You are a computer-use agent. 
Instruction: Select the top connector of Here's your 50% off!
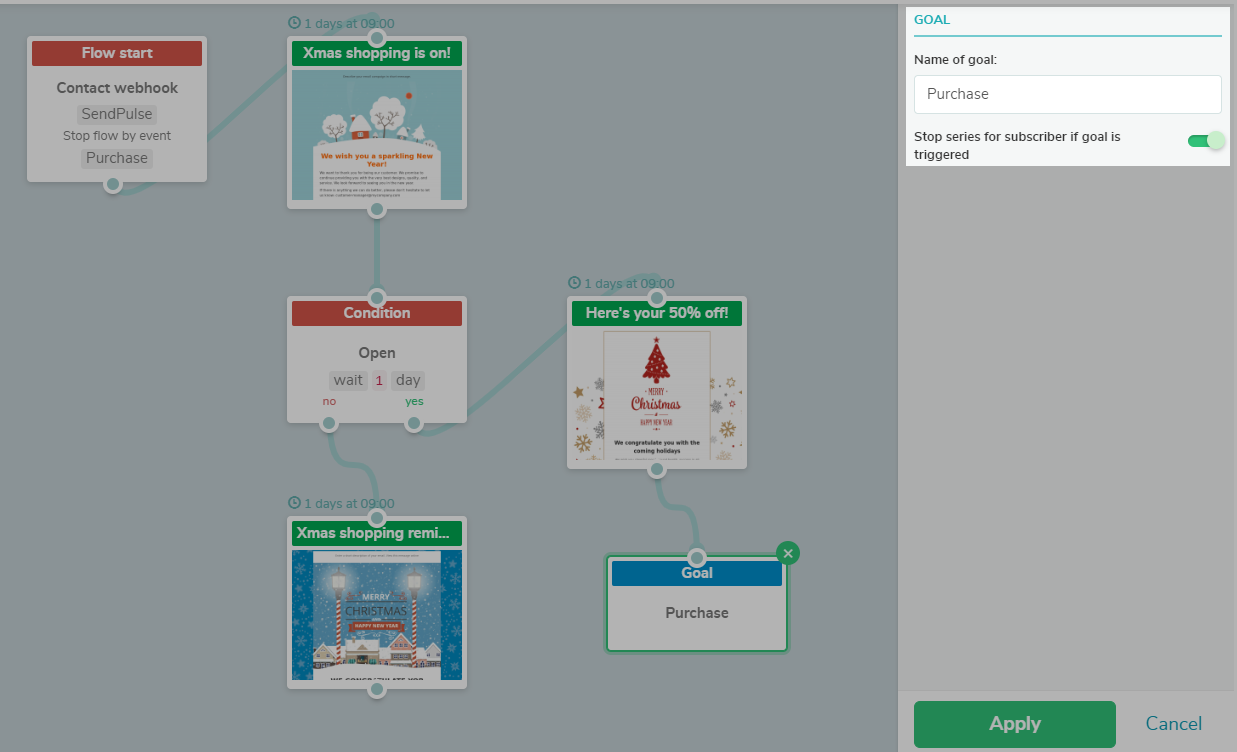[656, 298]
